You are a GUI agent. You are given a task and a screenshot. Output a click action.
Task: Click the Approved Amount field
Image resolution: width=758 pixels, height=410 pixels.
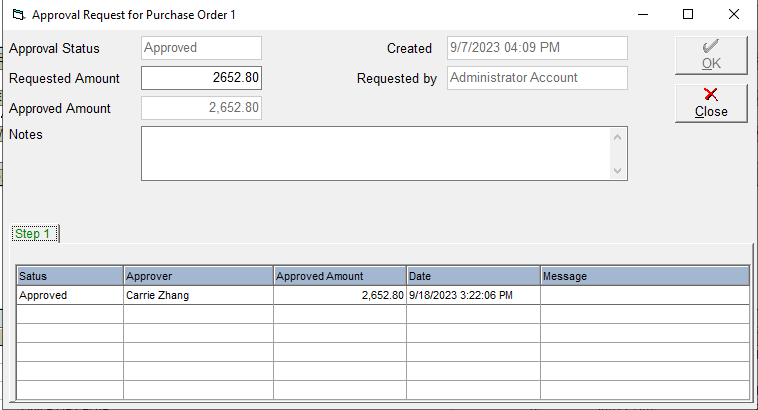(x=201, y=108)
